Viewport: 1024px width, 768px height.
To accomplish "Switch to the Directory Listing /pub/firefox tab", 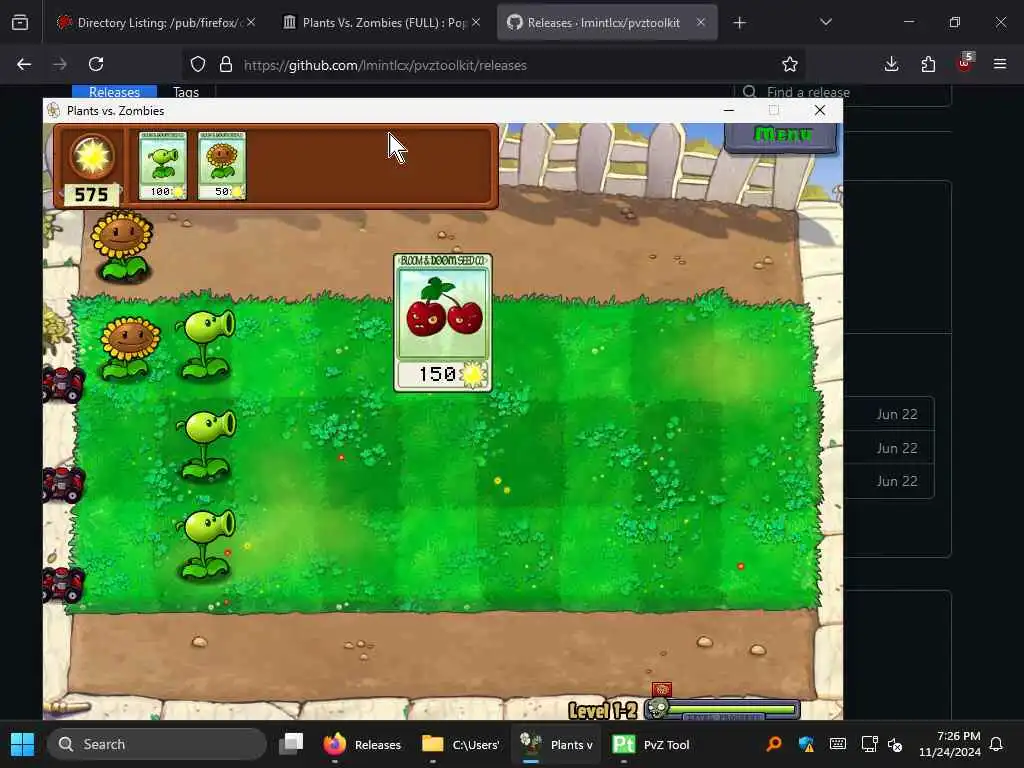I will coord(157,23).
